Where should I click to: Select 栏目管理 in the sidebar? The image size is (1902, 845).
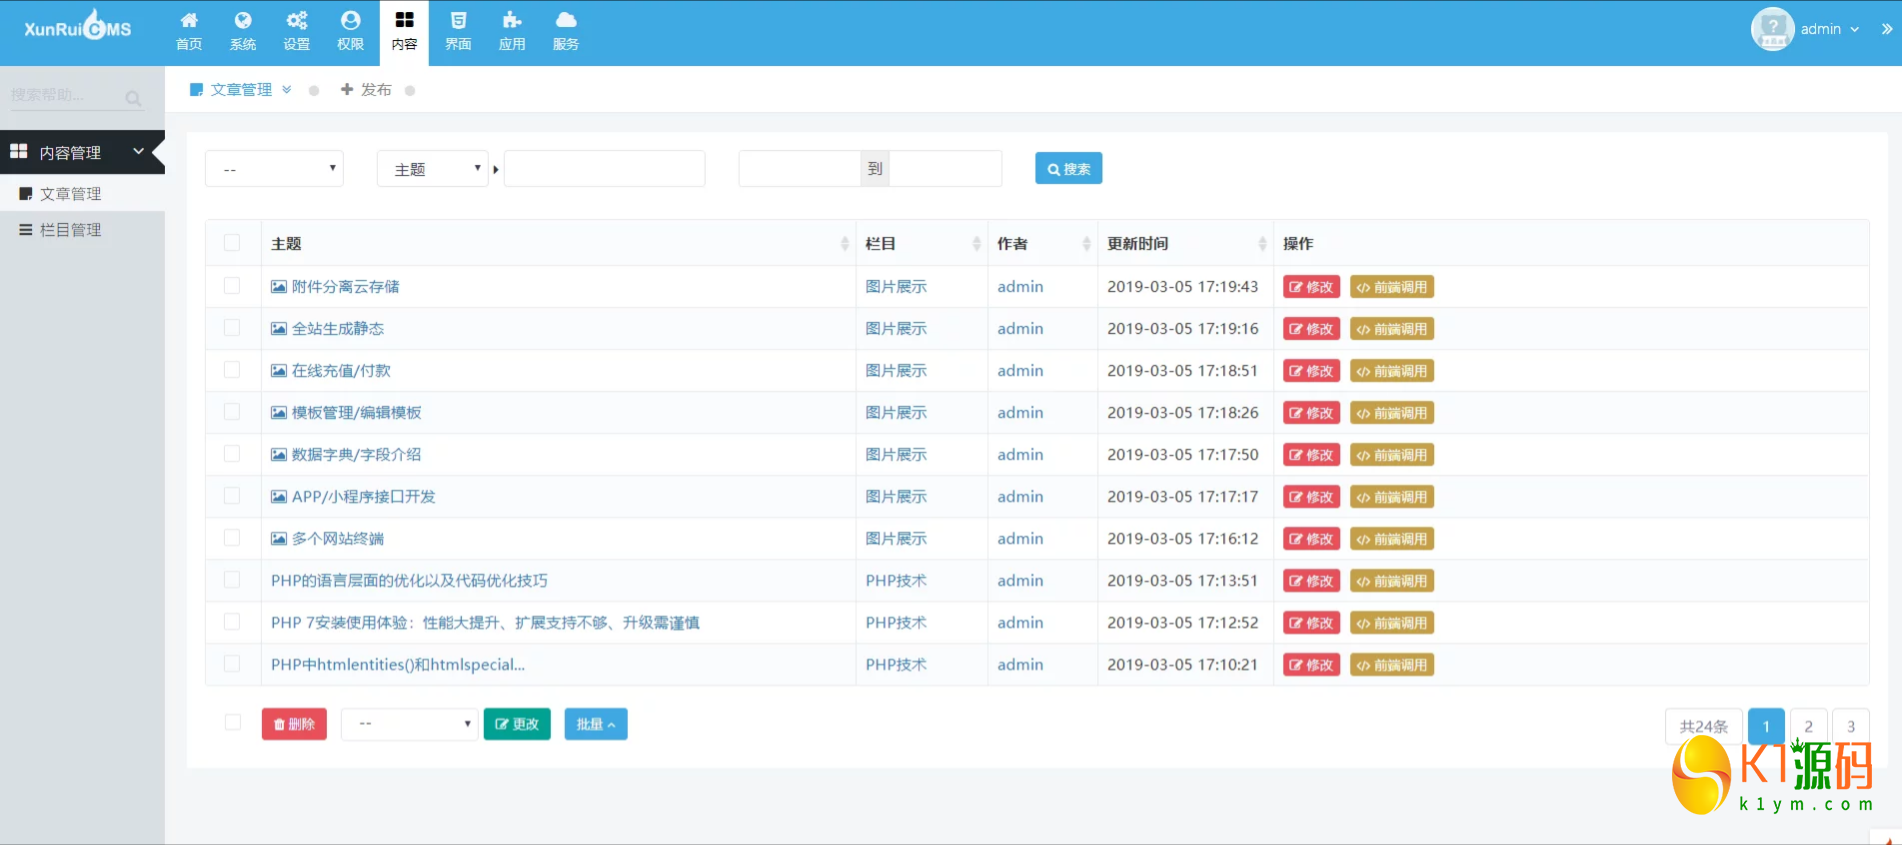coord(70,230)
